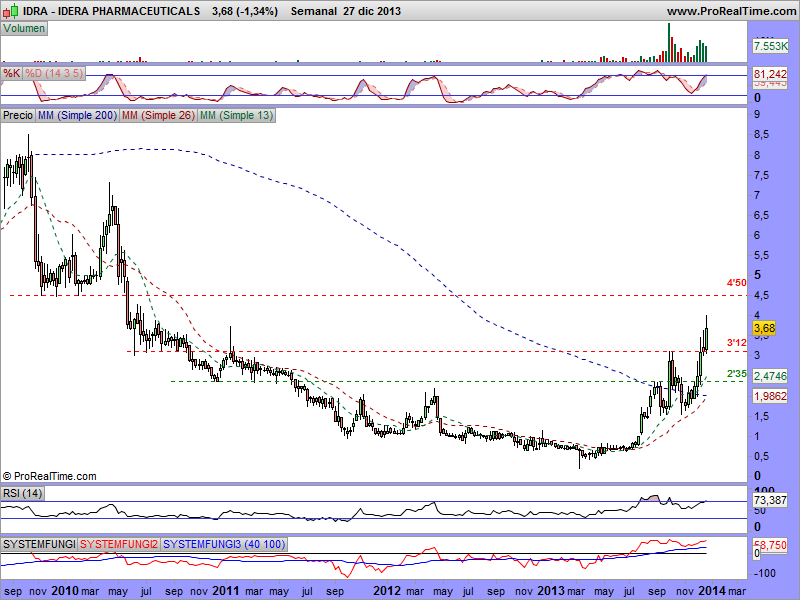Click the -100 mark on the SYSTEMFUNGI axis
This screenshot has height=600, width=800.
pyautogui.click(x=764, y=573)
